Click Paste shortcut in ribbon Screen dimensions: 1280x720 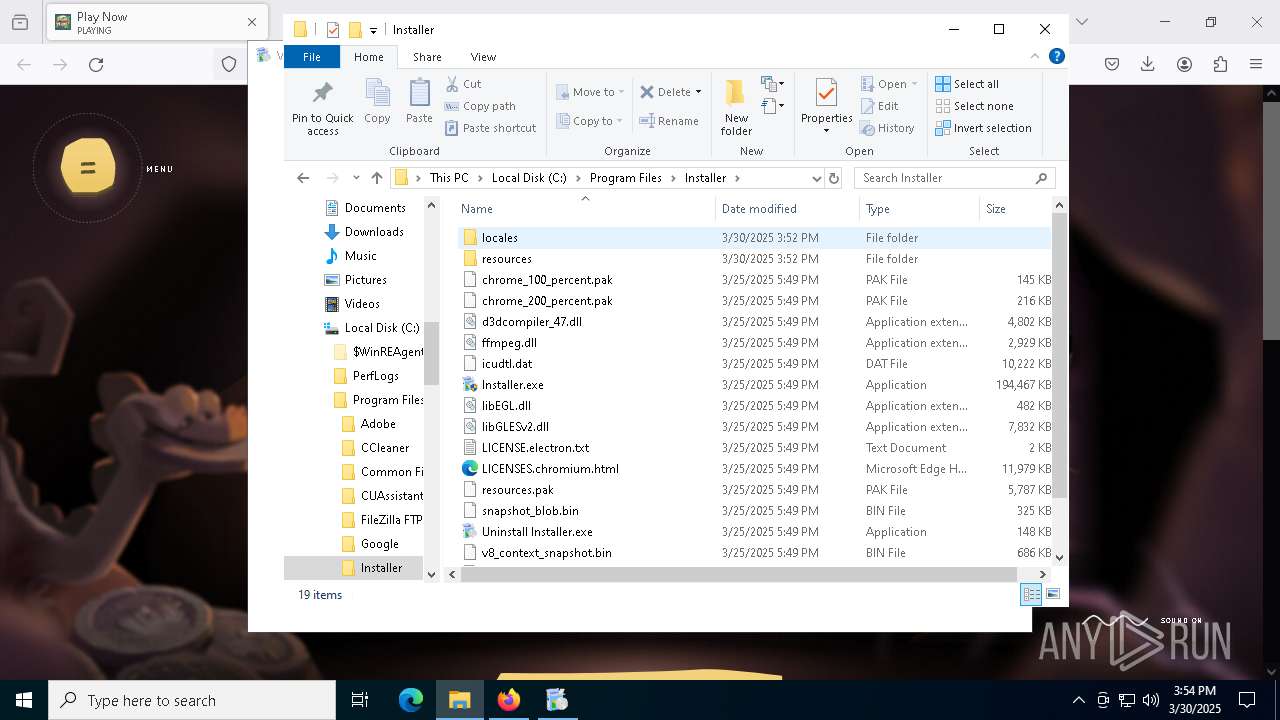point(490,128)
